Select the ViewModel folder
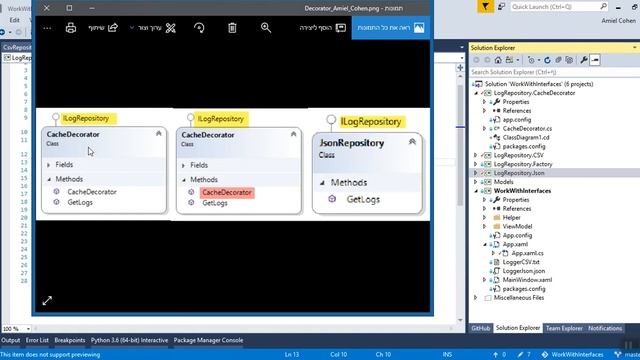The height and width of the screenshot is (360, 640). 517,227
